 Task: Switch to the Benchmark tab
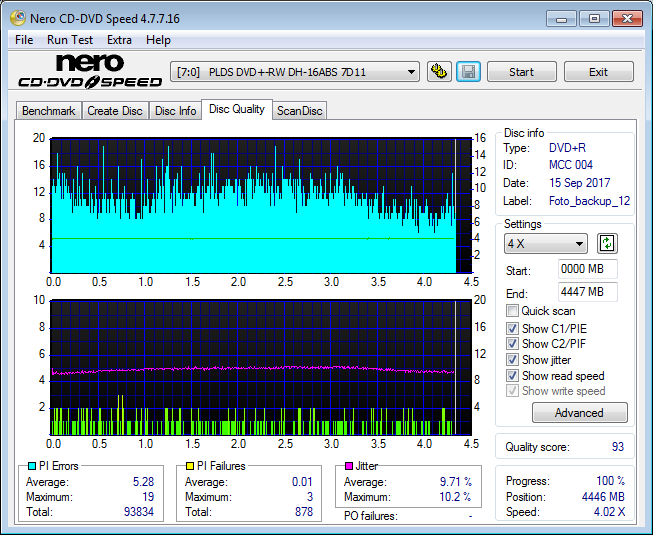coord(49,111)
